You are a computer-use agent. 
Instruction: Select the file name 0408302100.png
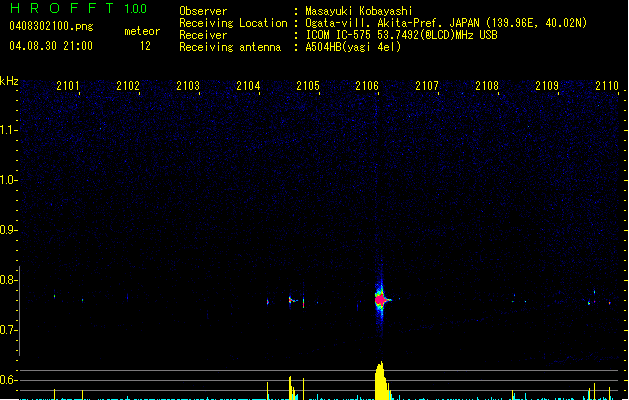click(51, 26)
